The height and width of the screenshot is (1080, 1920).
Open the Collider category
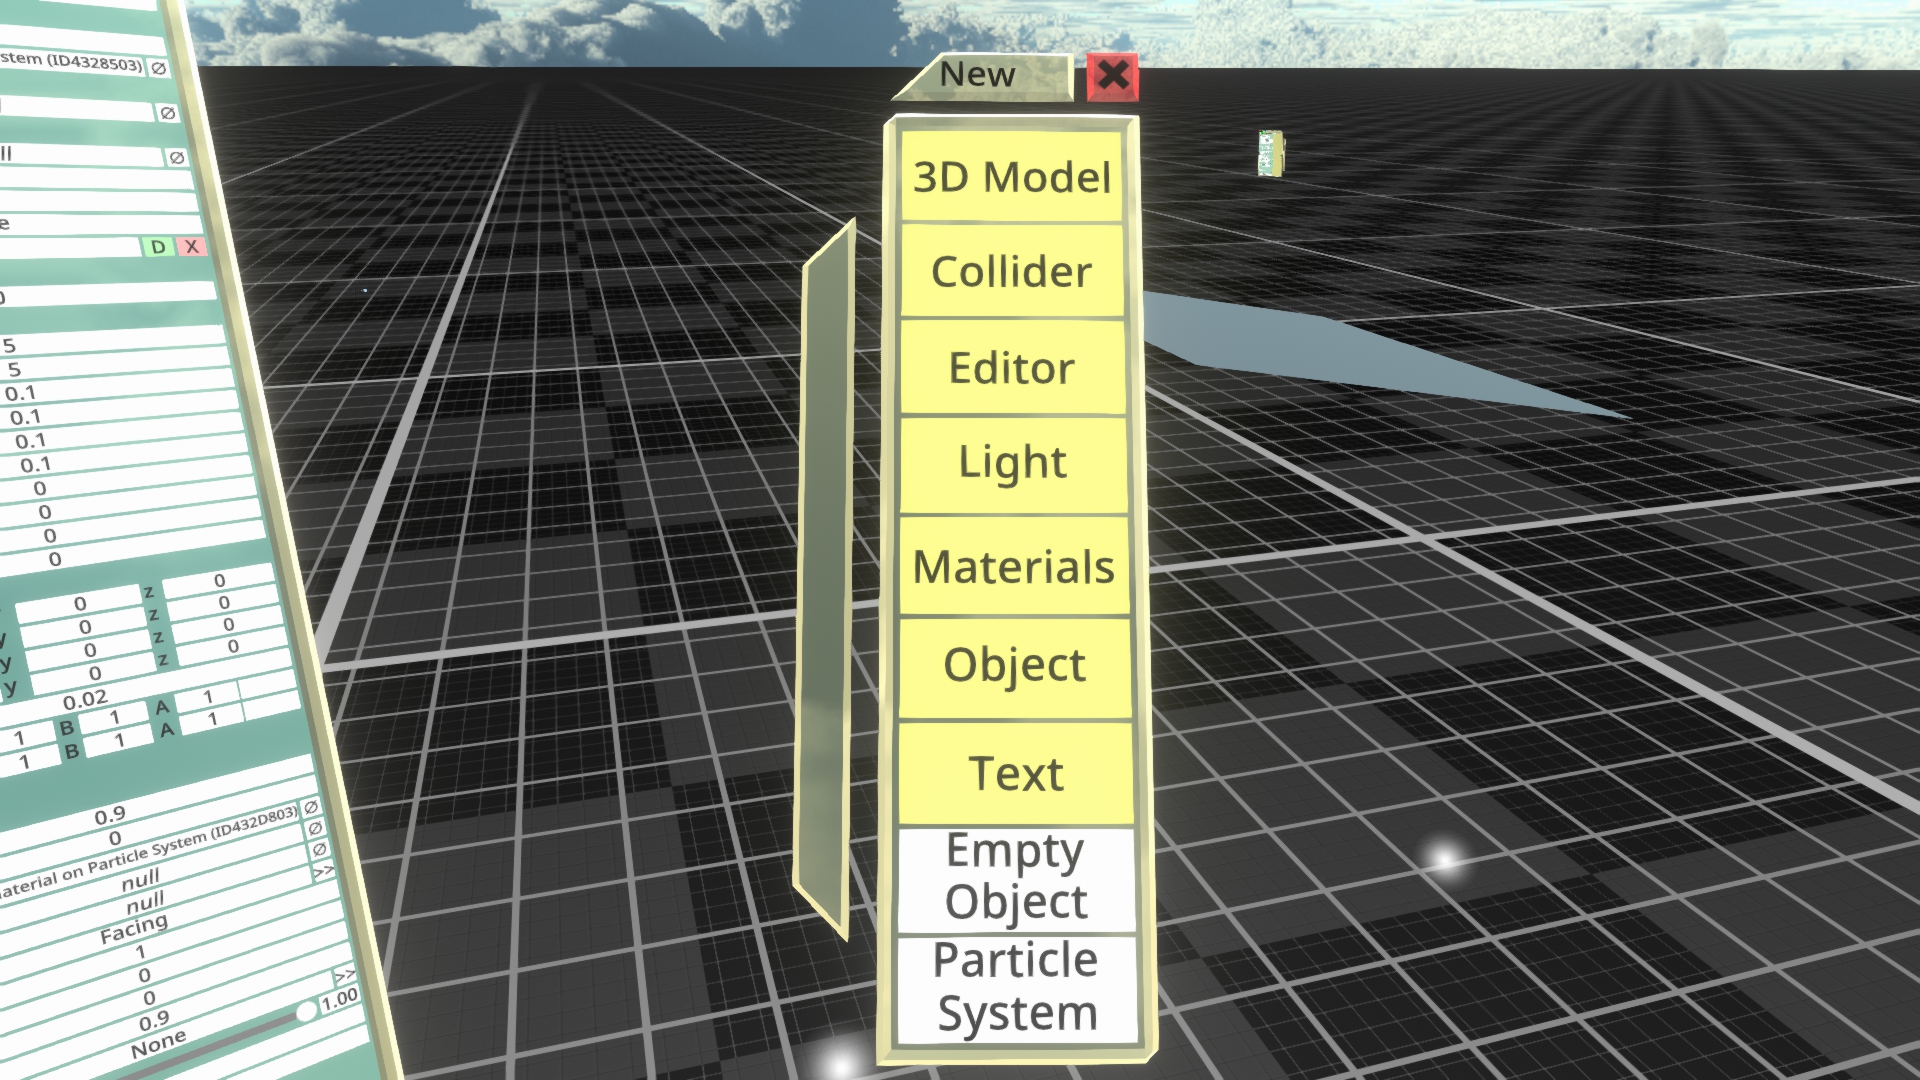(x=1012, y=272)
